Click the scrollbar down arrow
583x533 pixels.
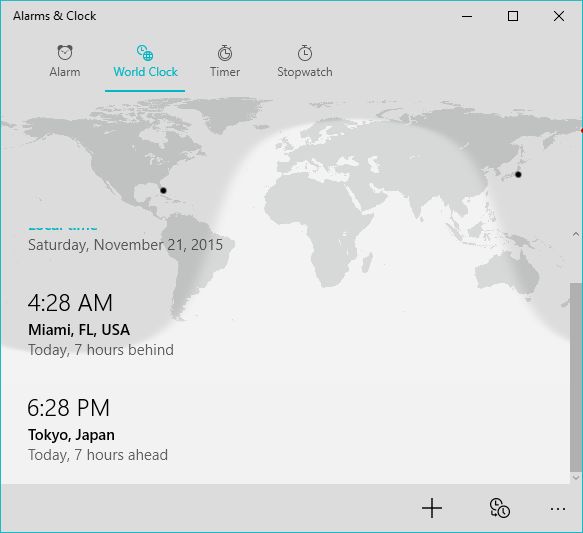pyautogui.click(x=576, y=477)
